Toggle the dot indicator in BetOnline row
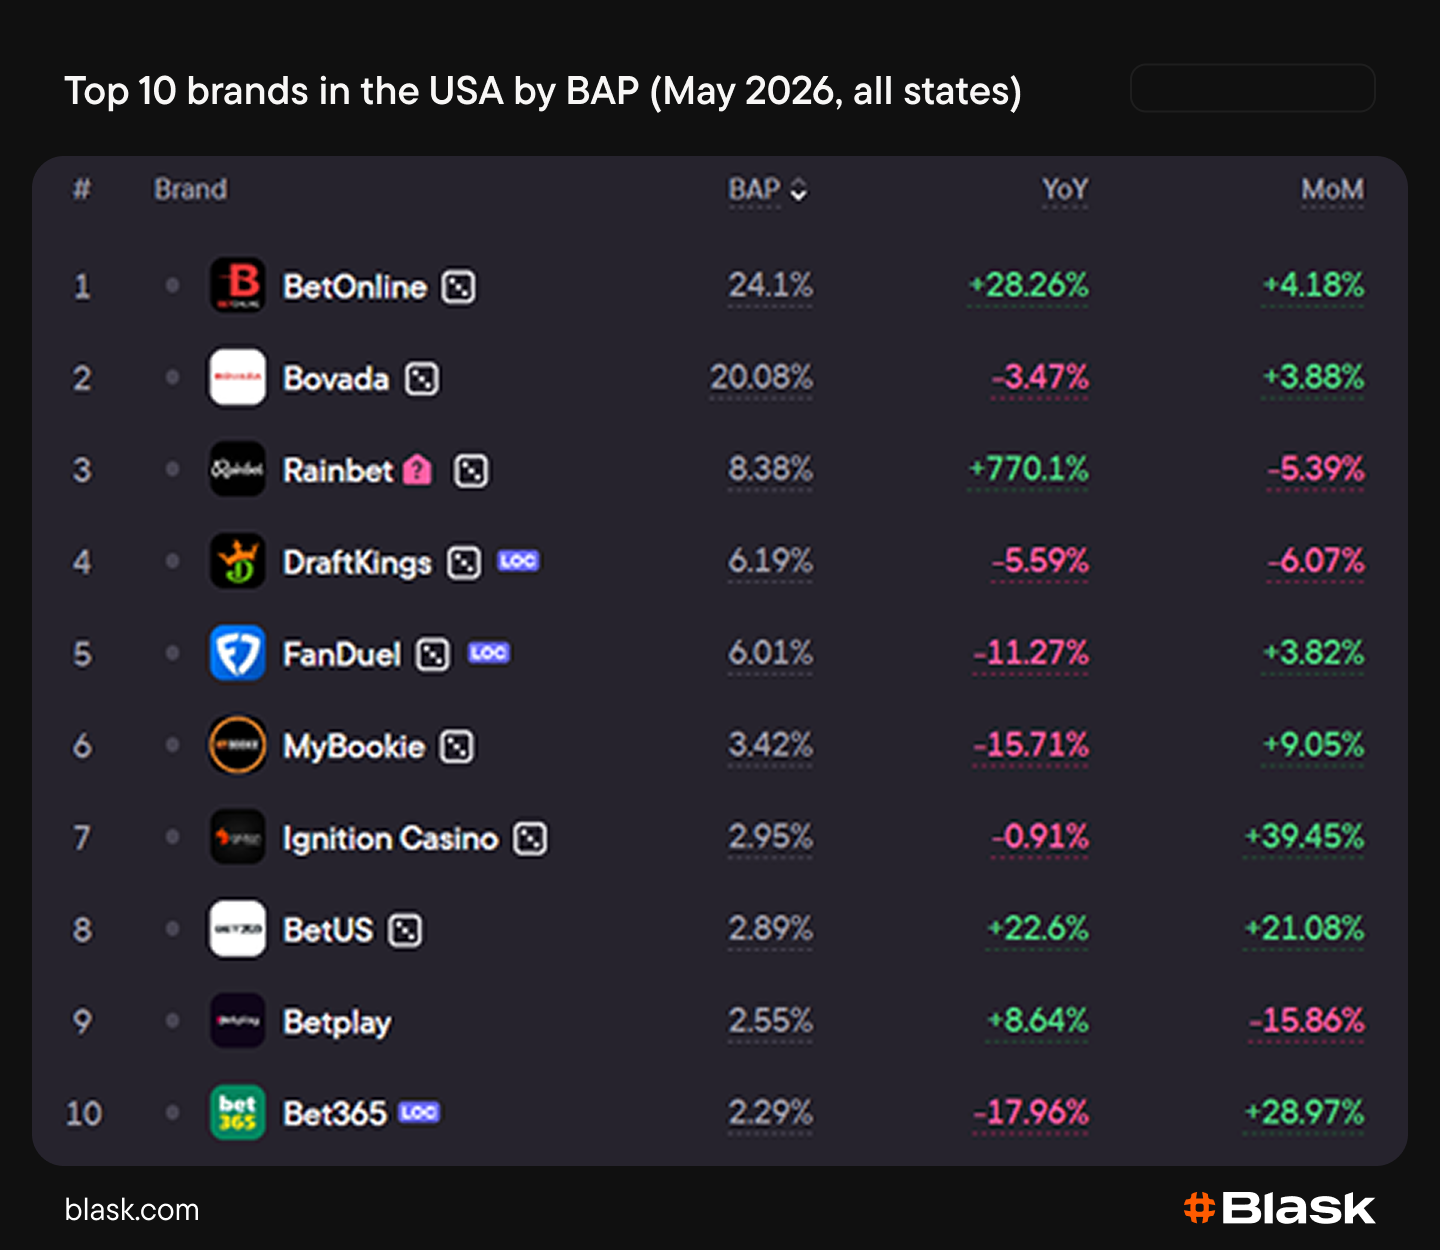 point(172,286)
